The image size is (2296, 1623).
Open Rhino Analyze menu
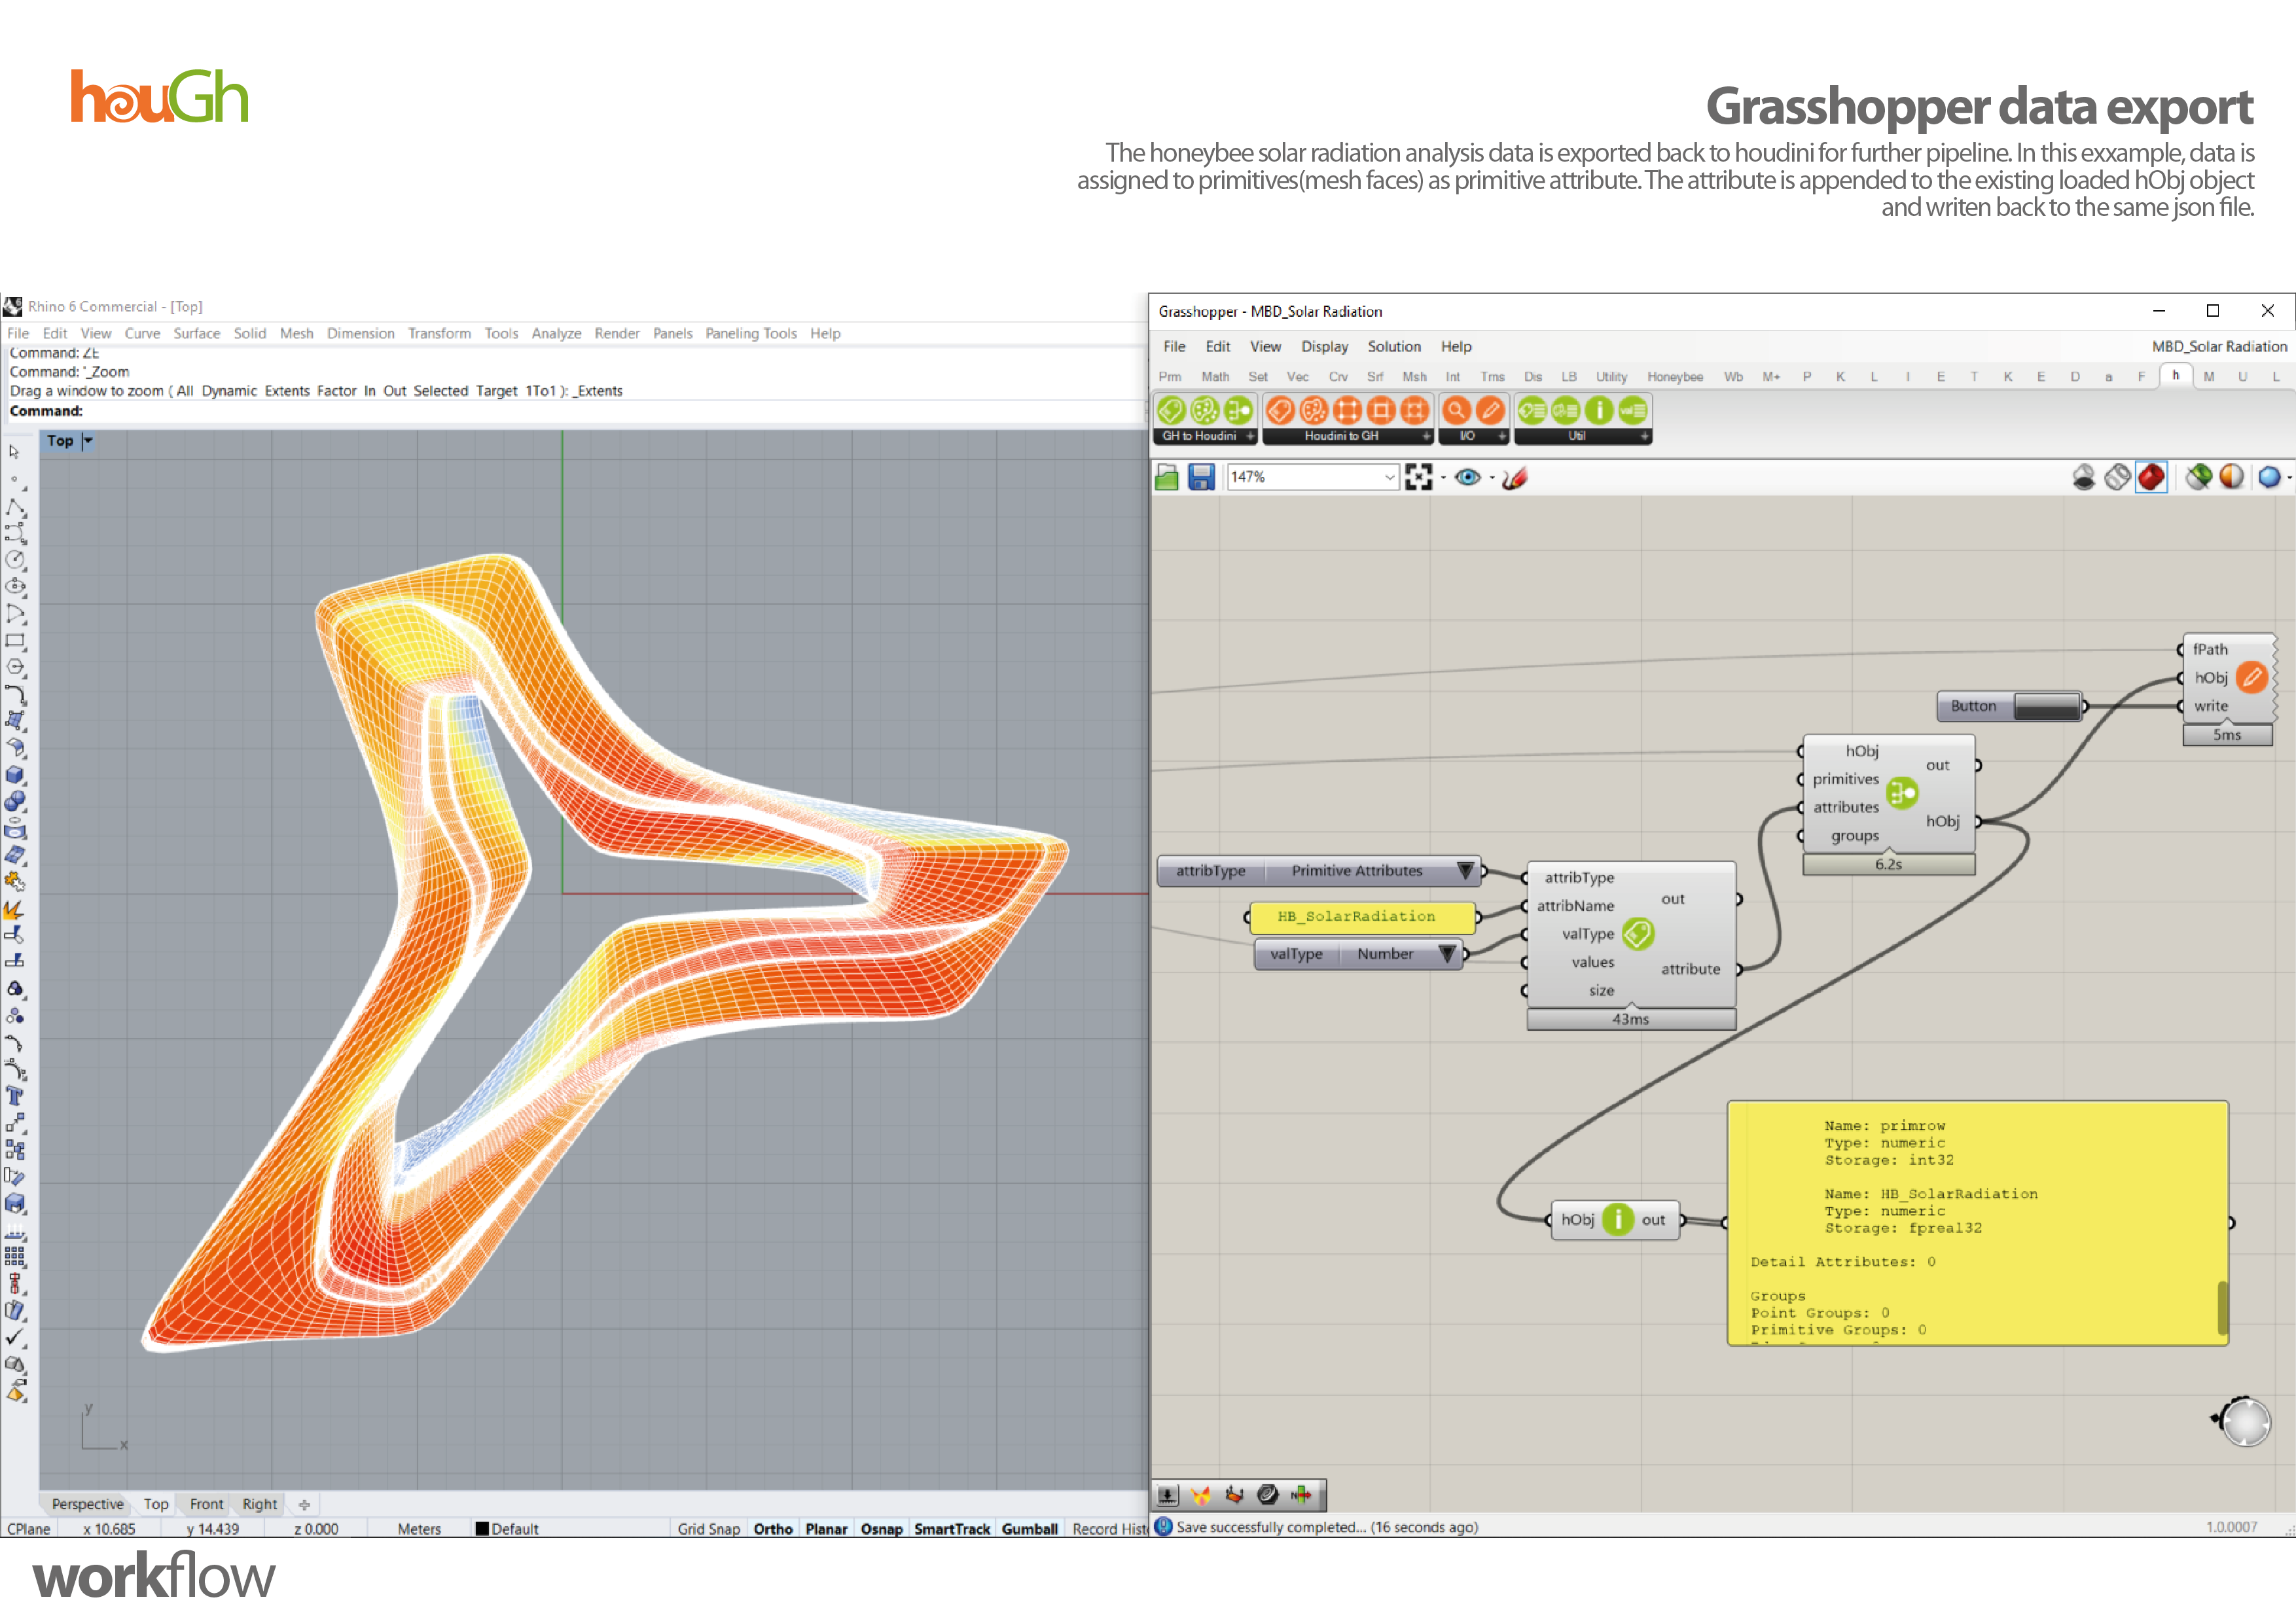[x=556, y=333]
